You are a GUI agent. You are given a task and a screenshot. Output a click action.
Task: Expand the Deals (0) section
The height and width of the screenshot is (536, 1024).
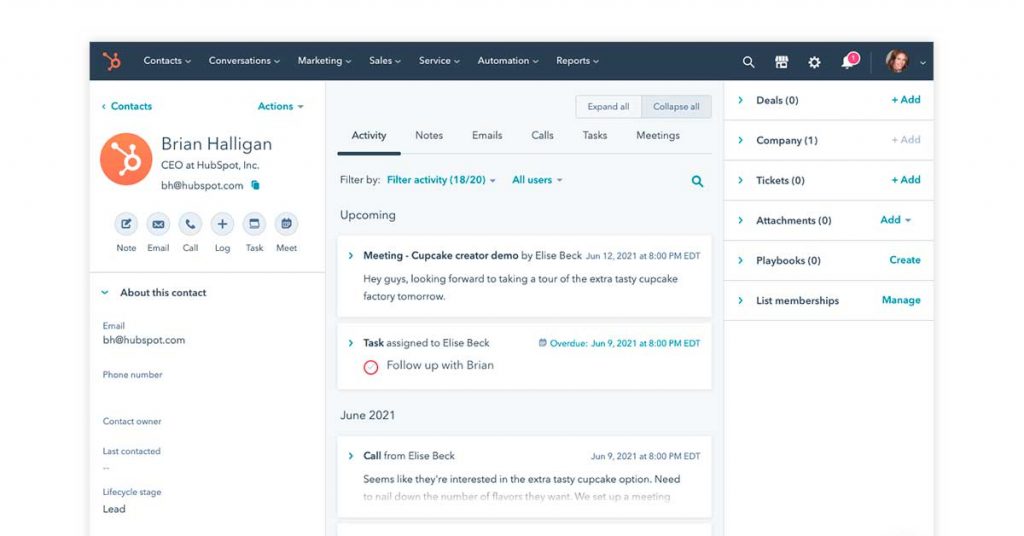click(x=741, y=101)
